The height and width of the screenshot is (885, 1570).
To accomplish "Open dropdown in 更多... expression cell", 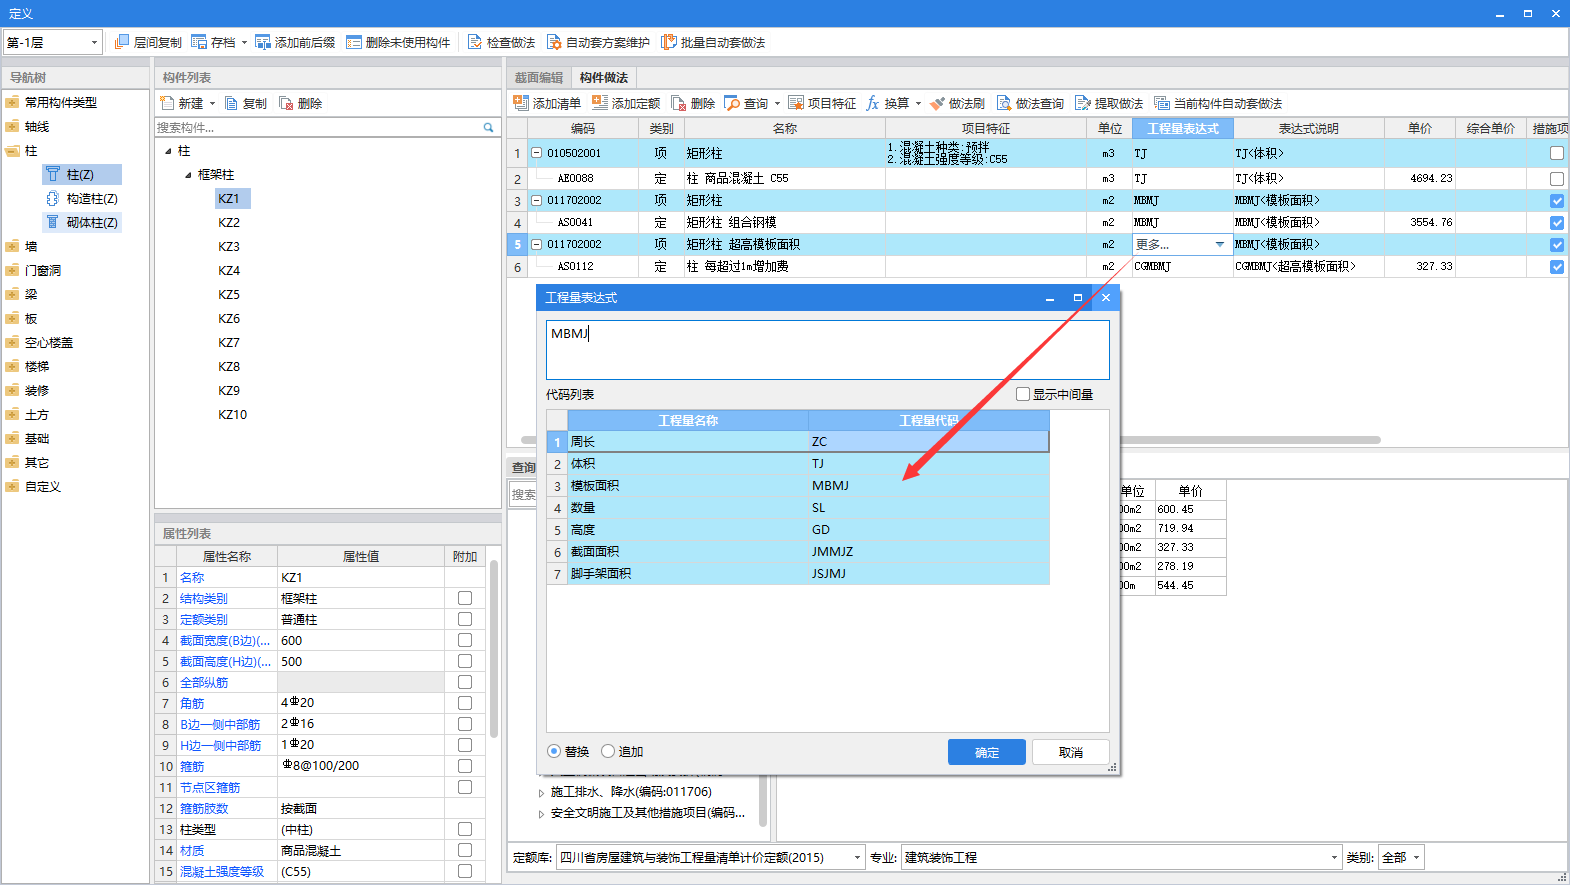I will click(x=1219, y=244).
